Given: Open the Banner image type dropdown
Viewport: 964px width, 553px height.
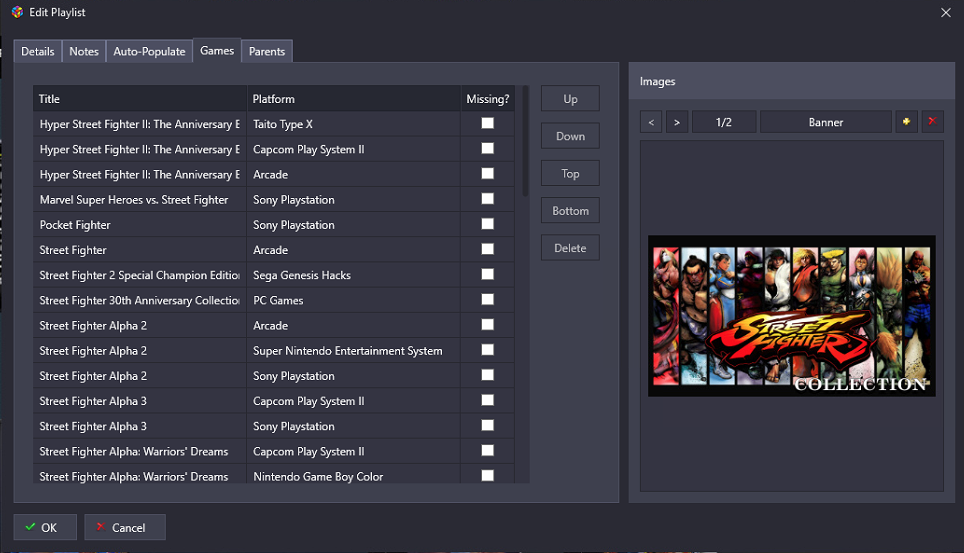Looking at the screenshot, I should [826, 122].
